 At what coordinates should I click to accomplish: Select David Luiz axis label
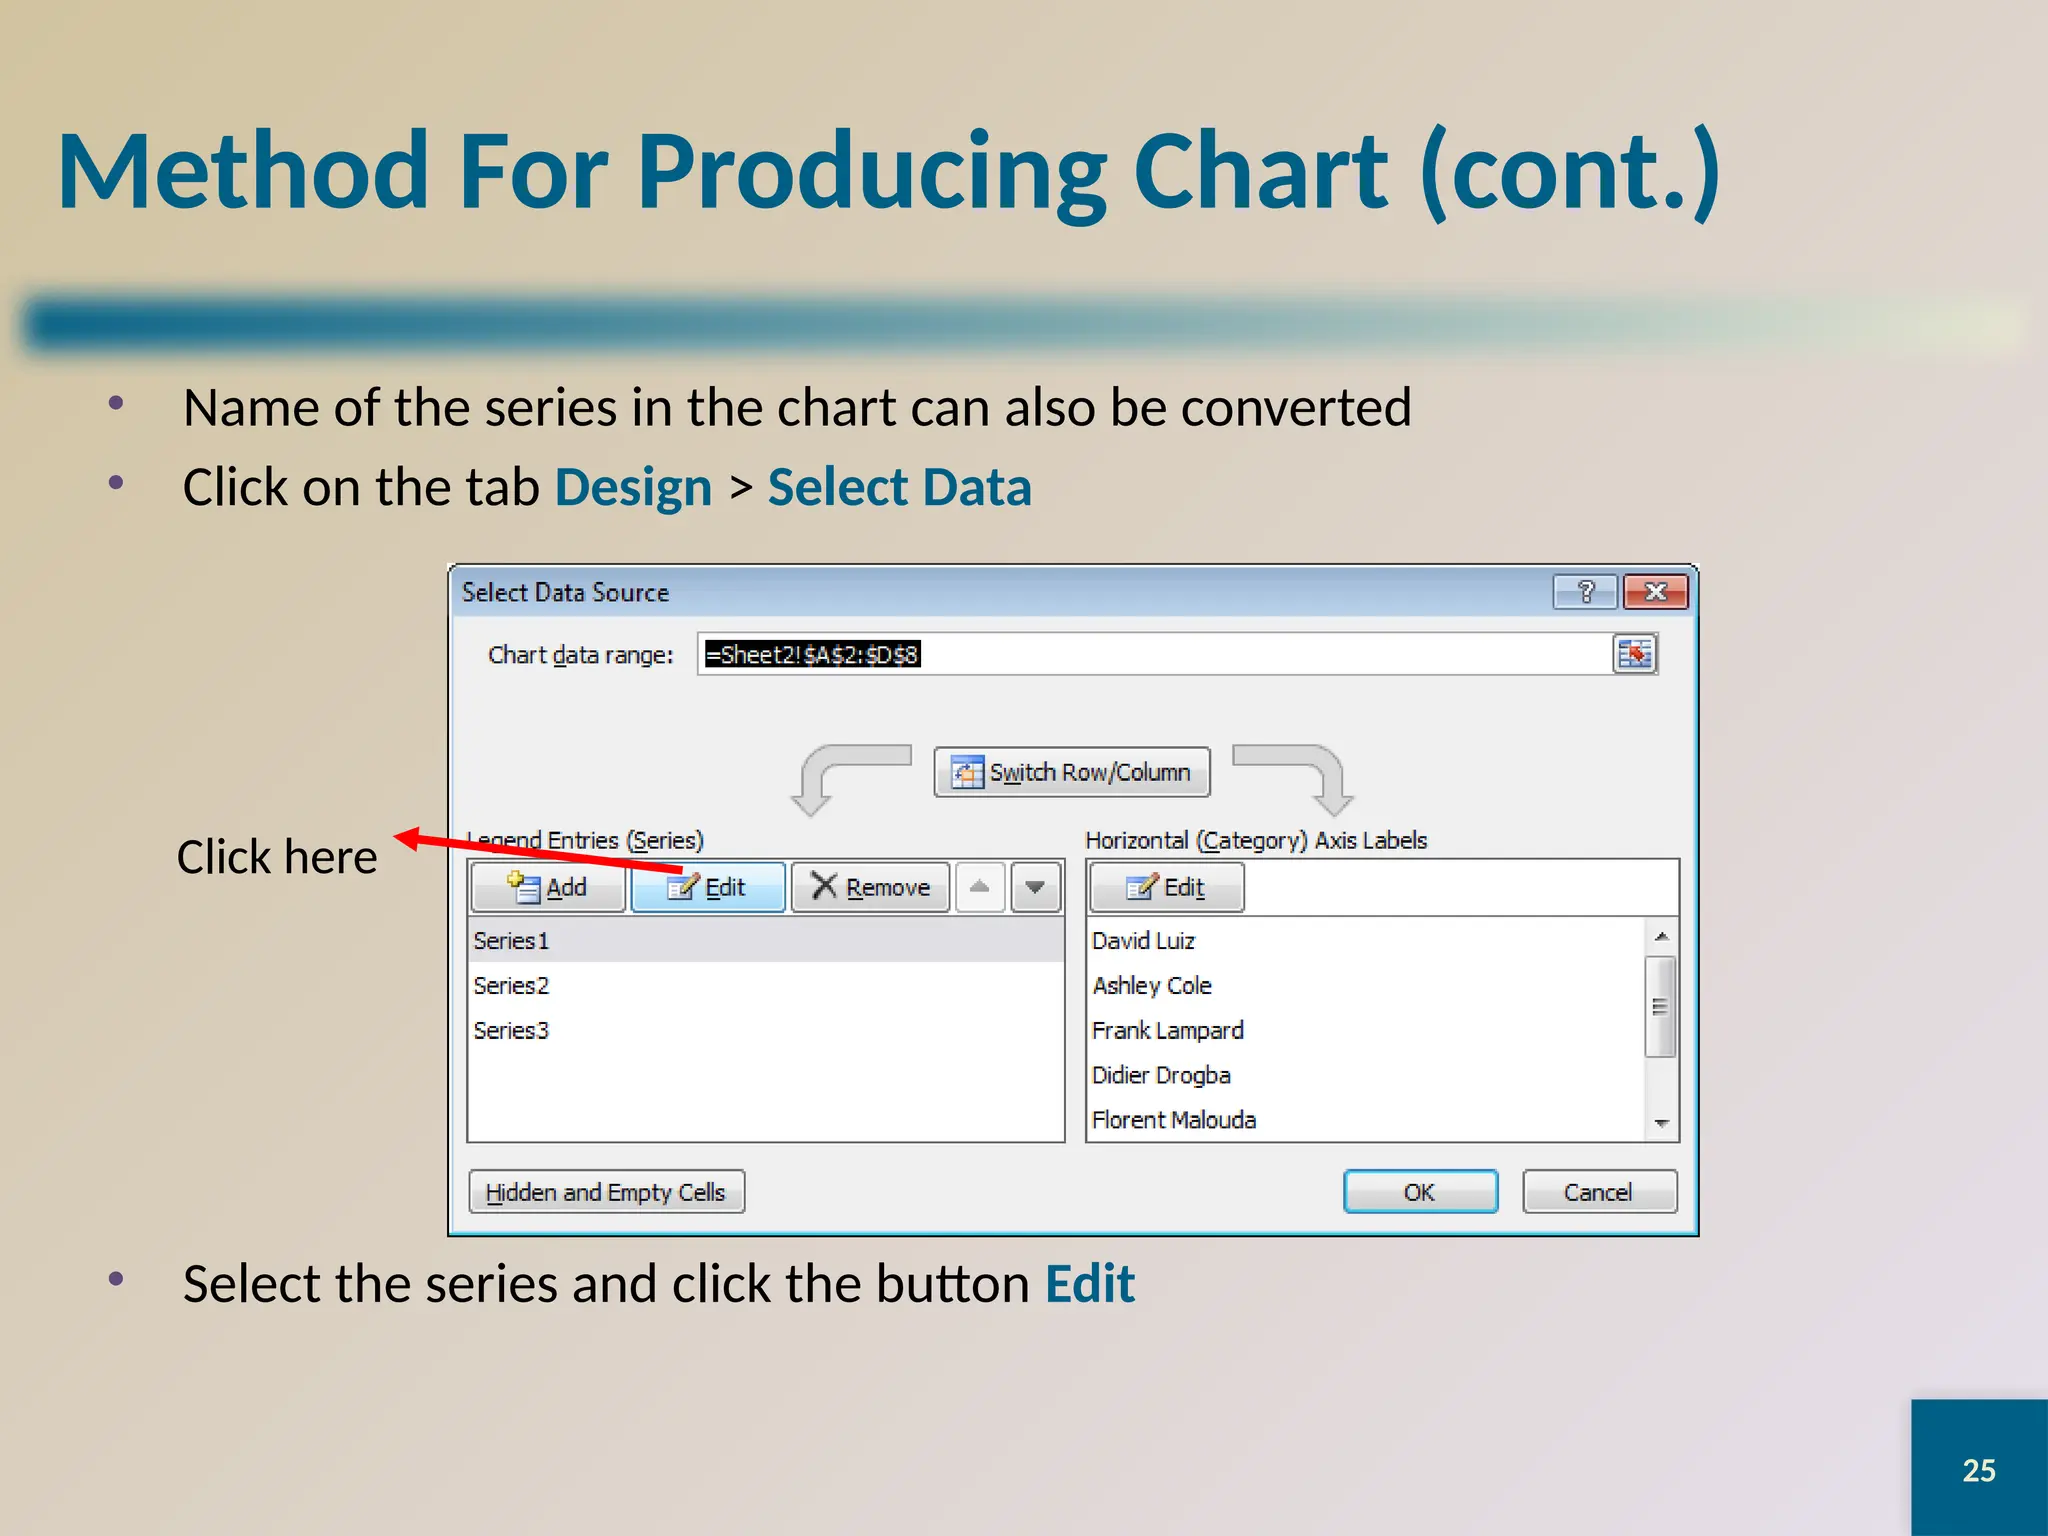pos(1366,940)
